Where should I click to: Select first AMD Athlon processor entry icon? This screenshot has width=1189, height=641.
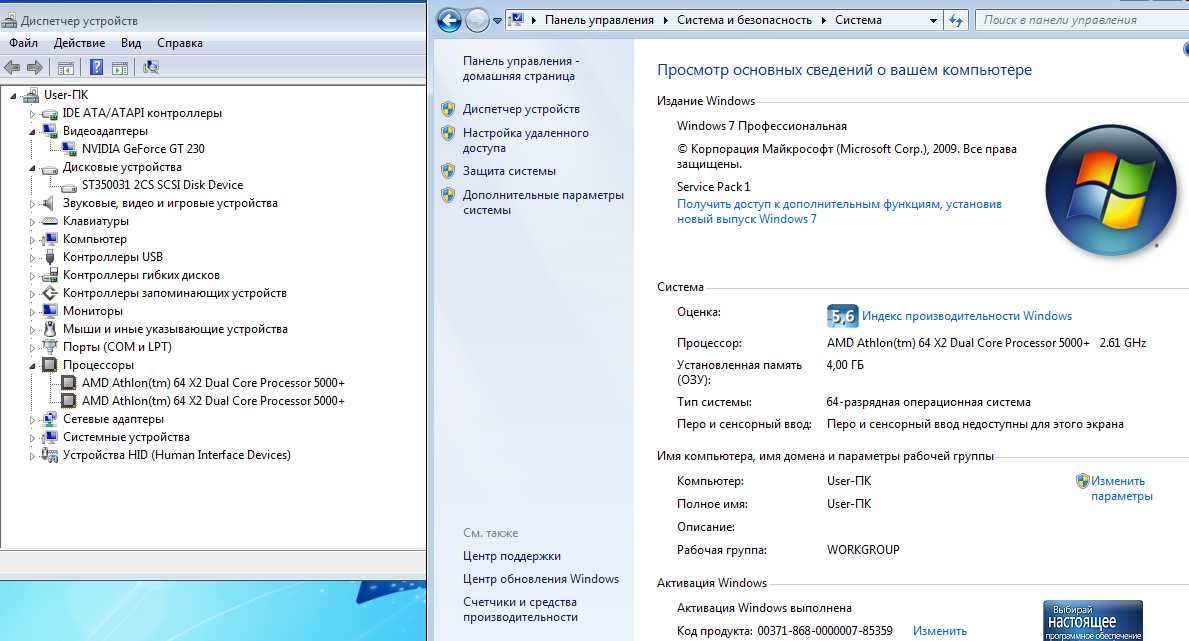click(69, 383)
